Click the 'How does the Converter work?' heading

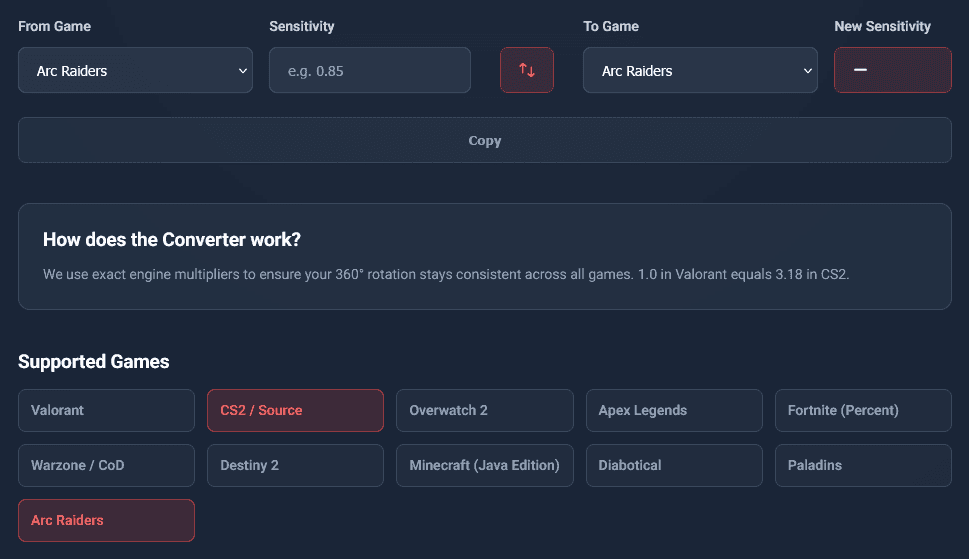point(172,240)
